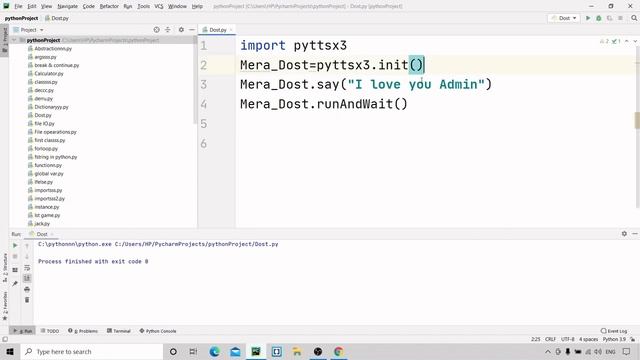This screenshot has height=360, width=640.
Task: Toggle the Structure side tool window tab
Action: point(4,268)
